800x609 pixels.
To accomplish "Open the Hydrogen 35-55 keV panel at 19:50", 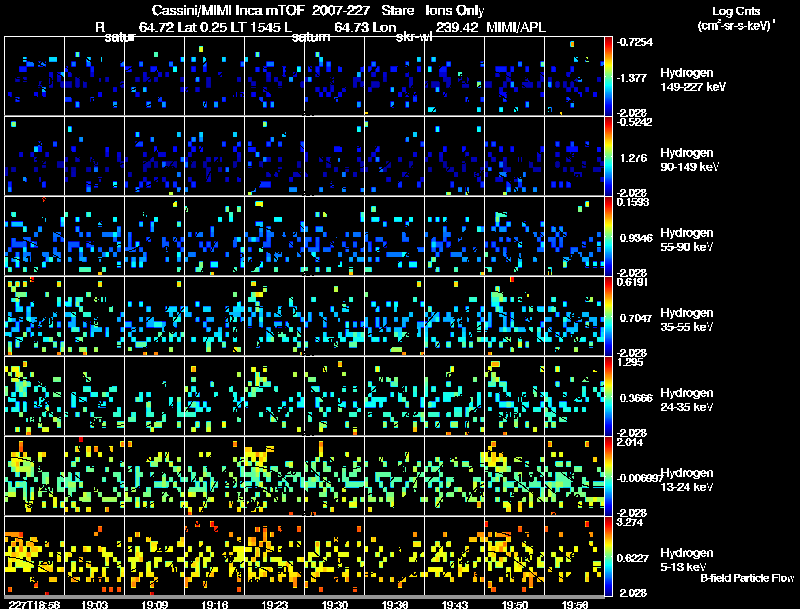I will pos(514,316).
